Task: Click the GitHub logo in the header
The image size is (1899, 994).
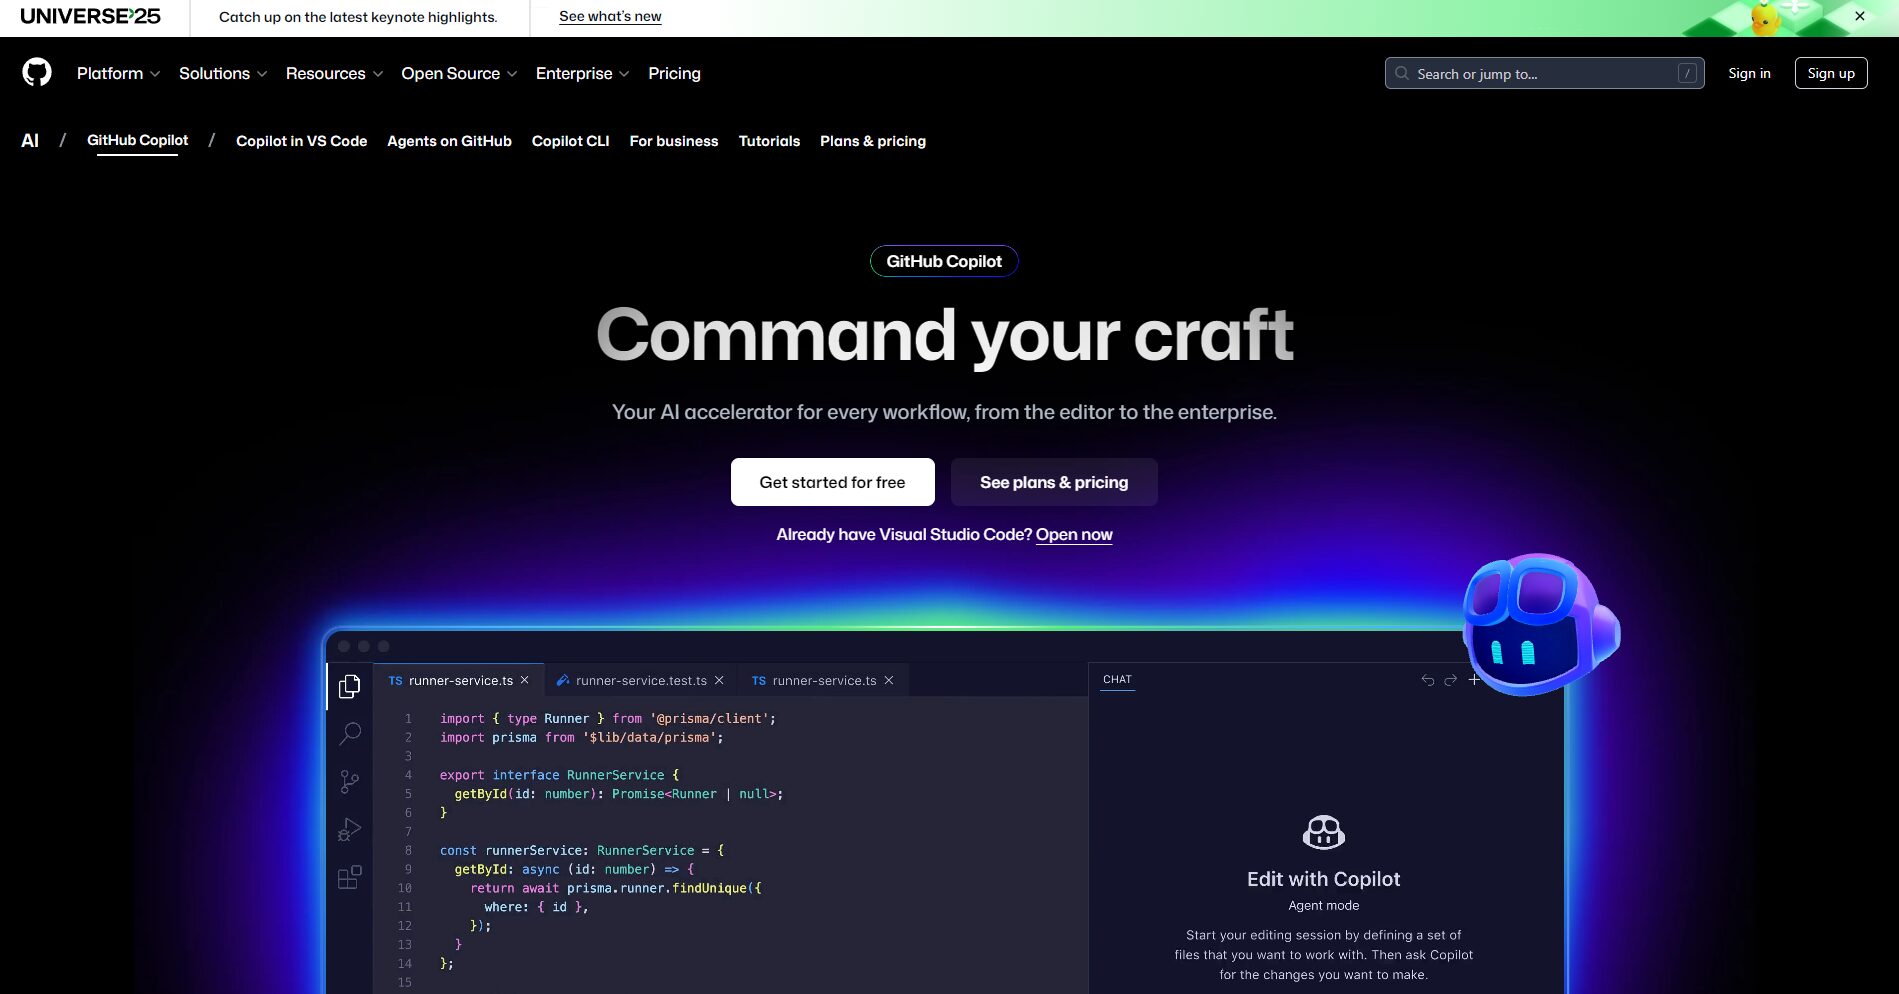Action: pyautogui.click(x=37, y=72)
